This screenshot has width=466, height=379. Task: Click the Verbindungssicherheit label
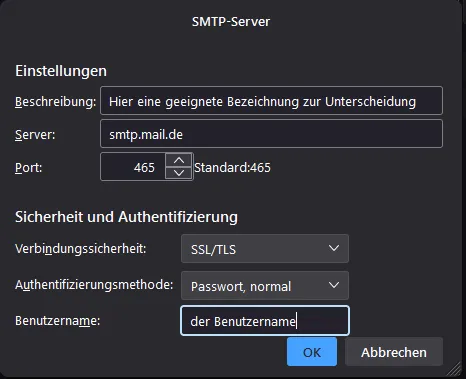pyautogui.click(x=81, y=249)
